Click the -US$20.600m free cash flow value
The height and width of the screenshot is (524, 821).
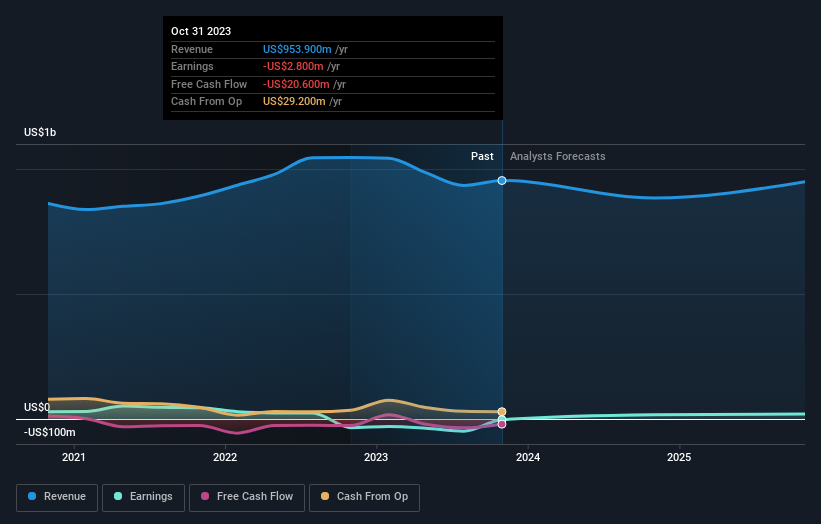tap(296, 84)
